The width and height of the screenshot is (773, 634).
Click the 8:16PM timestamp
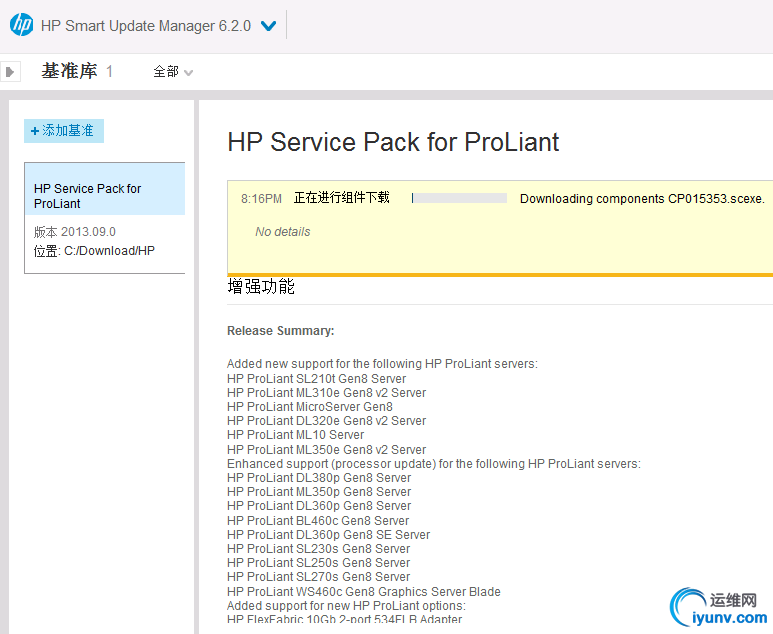click(x=261, y=199)
